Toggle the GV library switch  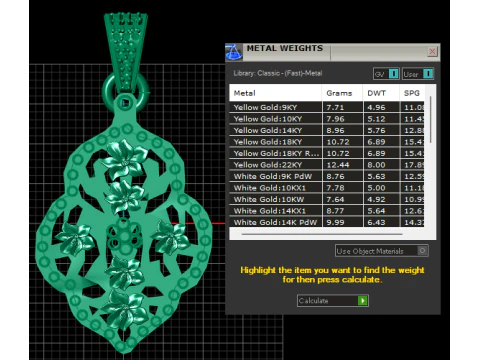[x=386, y=74]
